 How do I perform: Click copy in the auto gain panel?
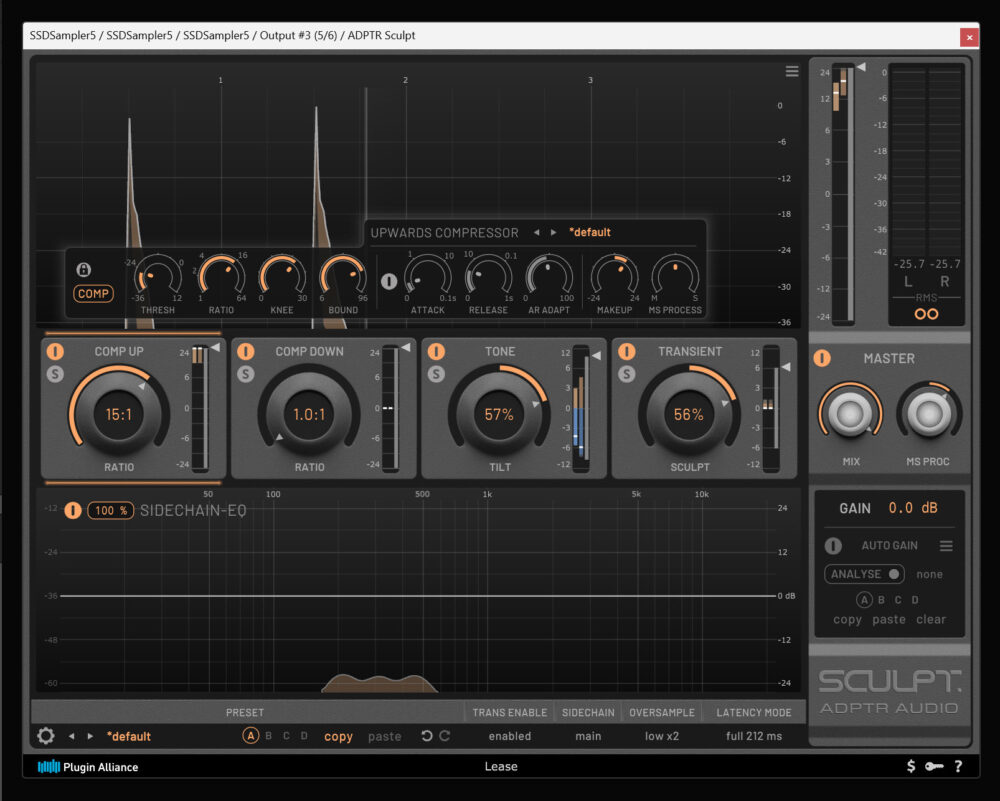tap(847, 619)
